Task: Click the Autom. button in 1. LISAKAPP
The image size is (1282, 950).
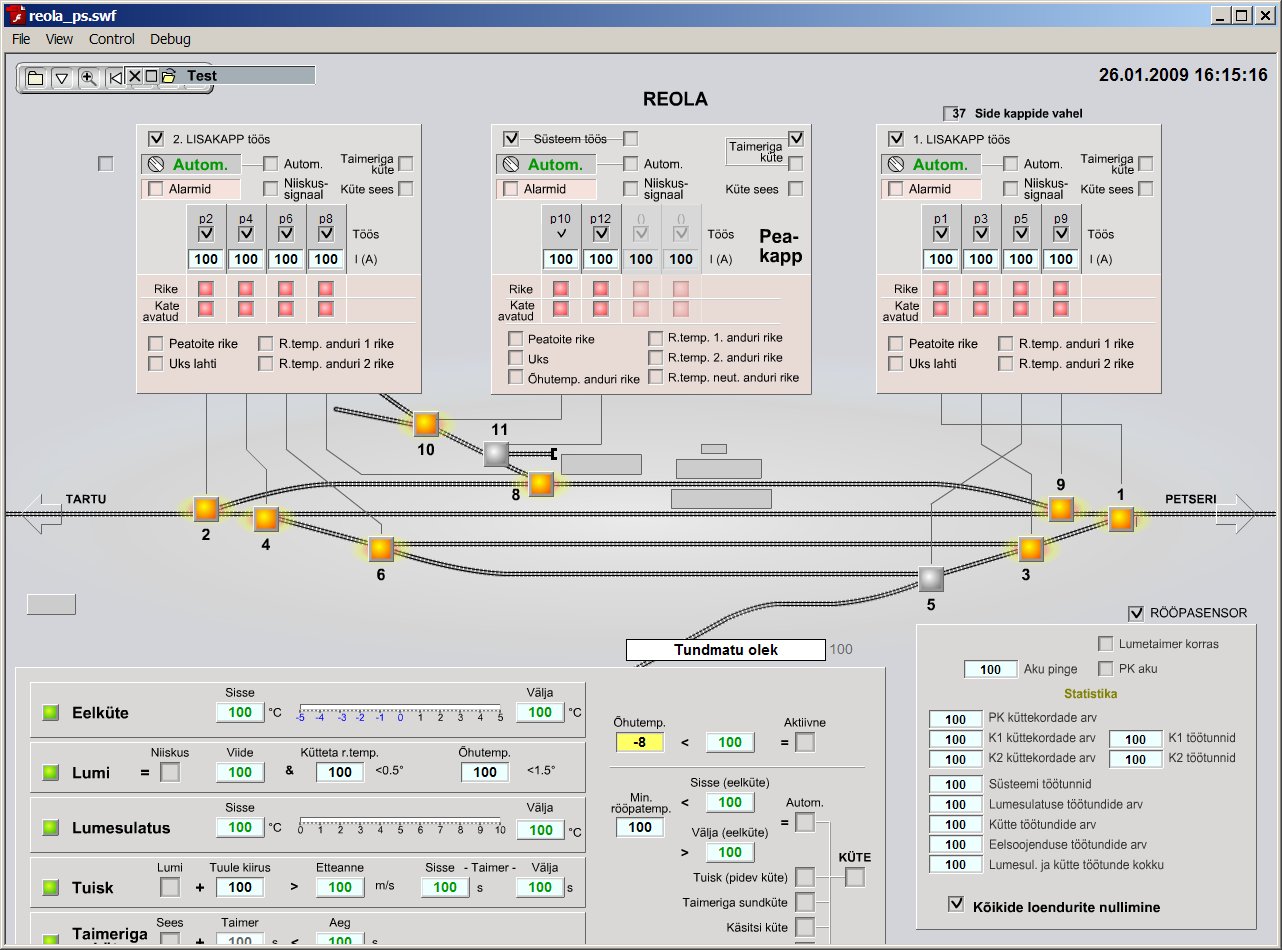Action: tap(939, 164)
